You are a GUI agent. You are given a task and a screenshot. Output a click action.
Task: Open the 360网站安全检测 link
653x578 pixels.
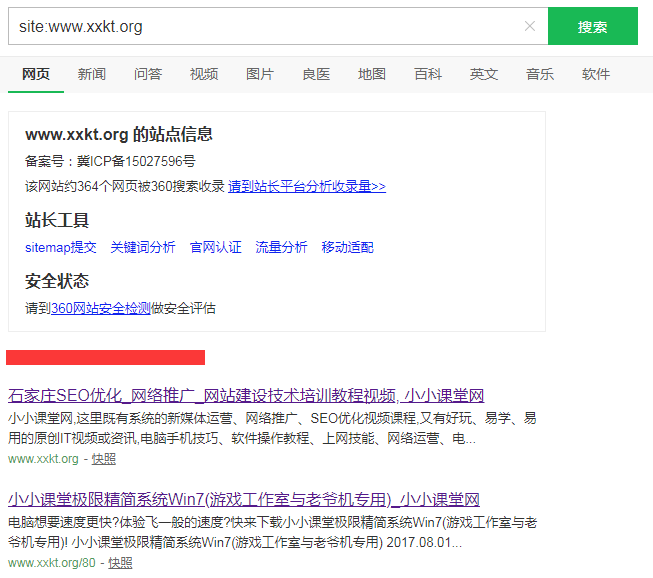[101, 308]
